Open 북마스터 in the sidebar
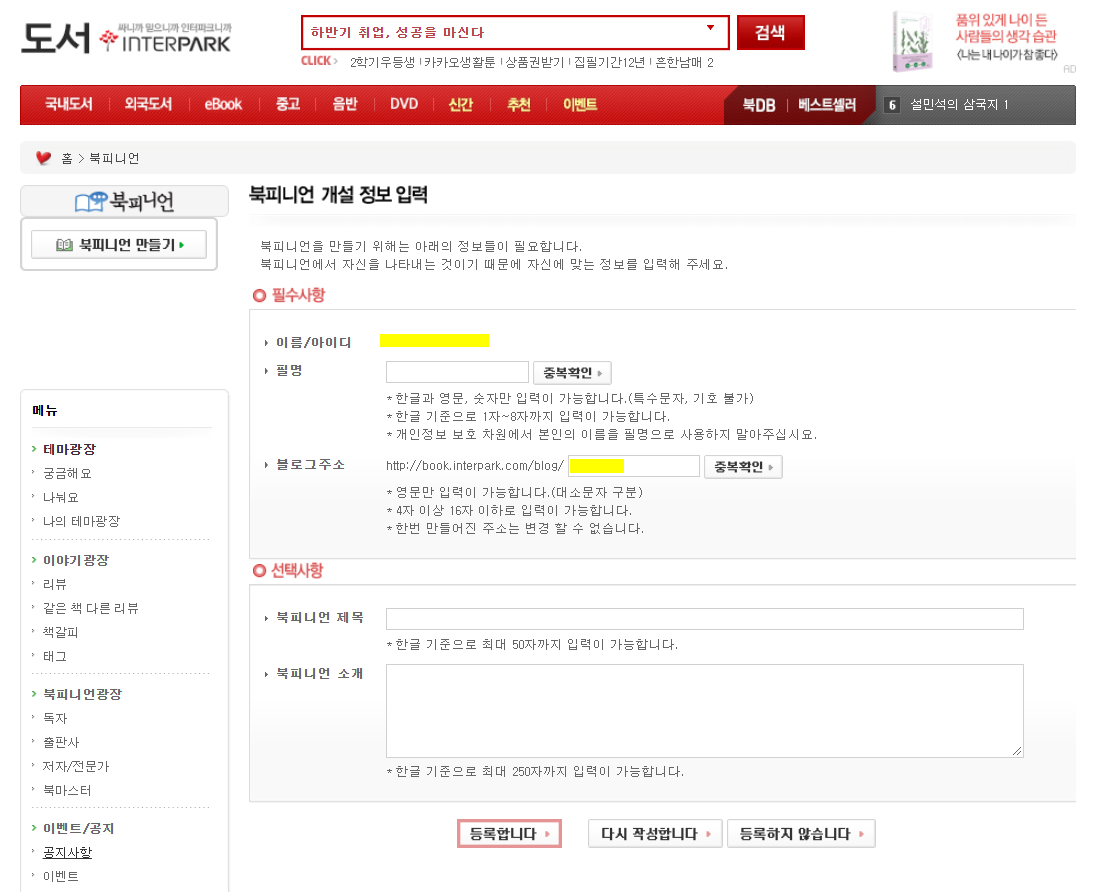Screen dimensions: 1119x892 [67, 790]
